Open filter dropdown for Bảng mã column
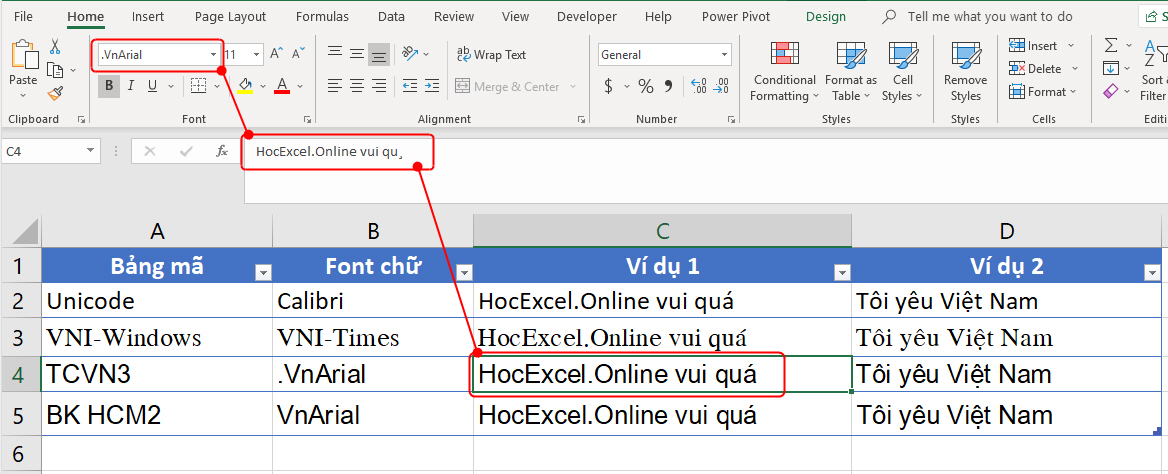This screenshot has width=1168, height=474. pos(263,274)
